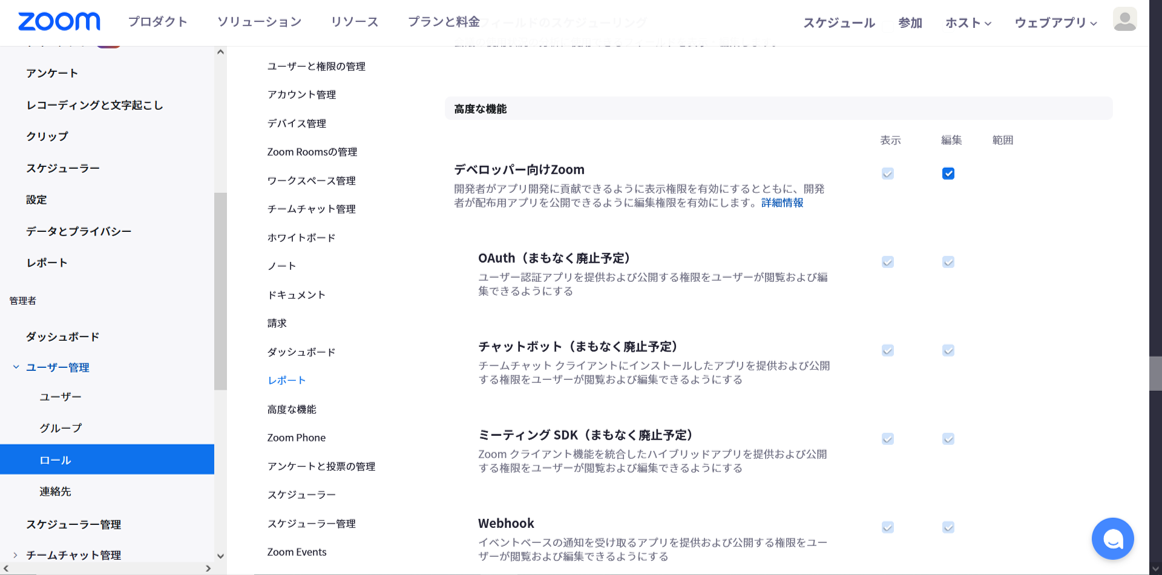This screenshot has width=1162, height=575.
Task: Click the Zoom logo
Action: (x=59, y=21)
